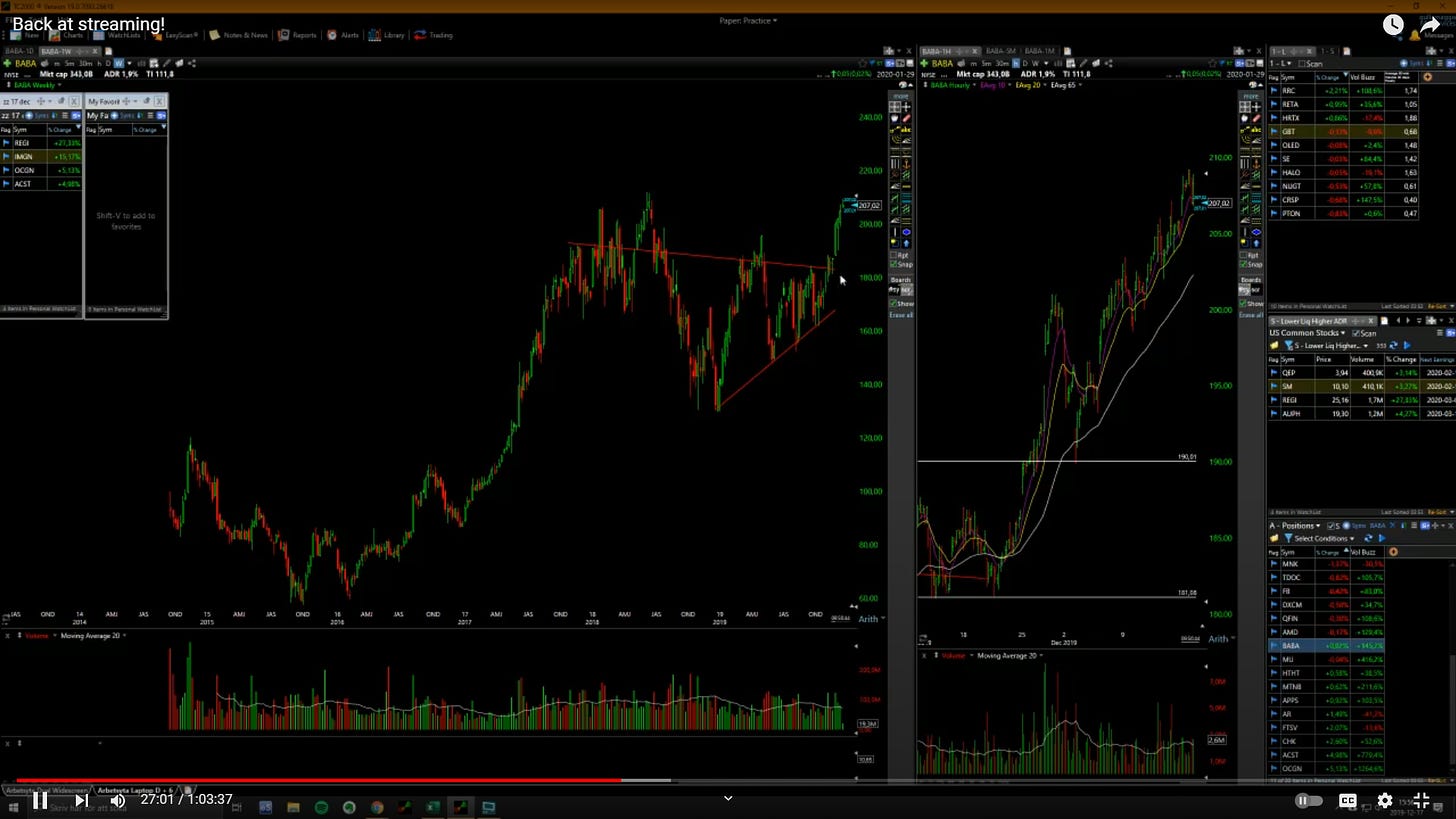The width and height of the screenshot is (1456, 819).
Task: Toggle the Rpt checkbox on right drawing toolbar
Action: pos(1244,255)
